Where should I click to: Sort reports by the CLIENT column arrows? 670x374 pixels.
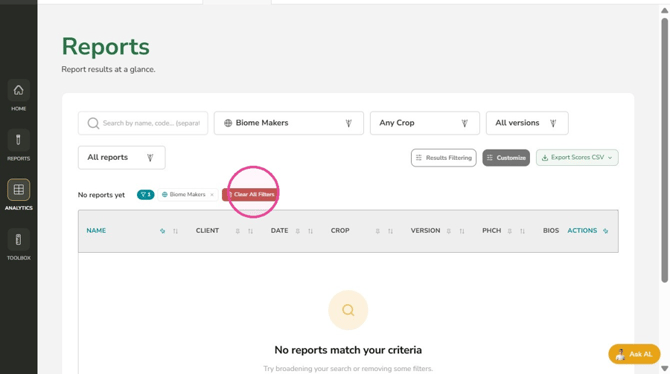coord(250,231)
